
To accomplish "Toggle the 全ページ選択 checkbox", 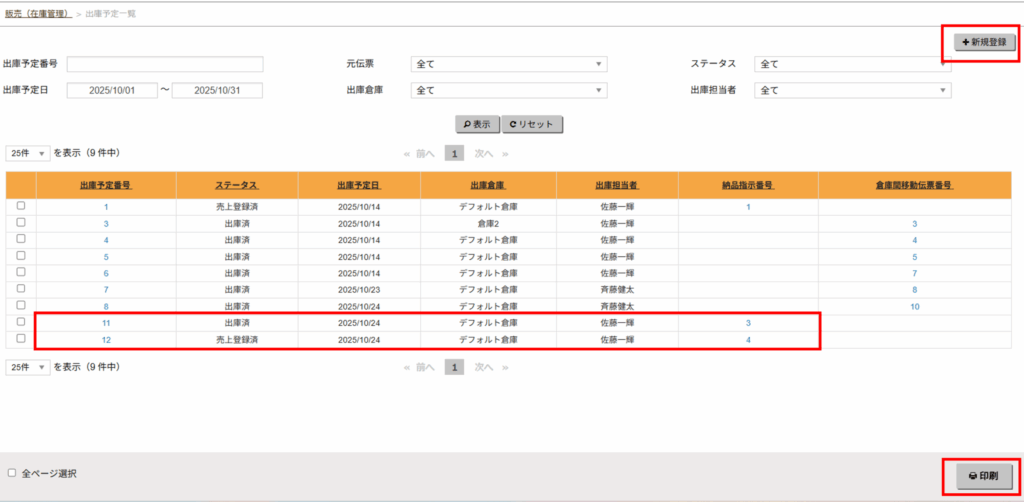I will [x=12, y=472].
